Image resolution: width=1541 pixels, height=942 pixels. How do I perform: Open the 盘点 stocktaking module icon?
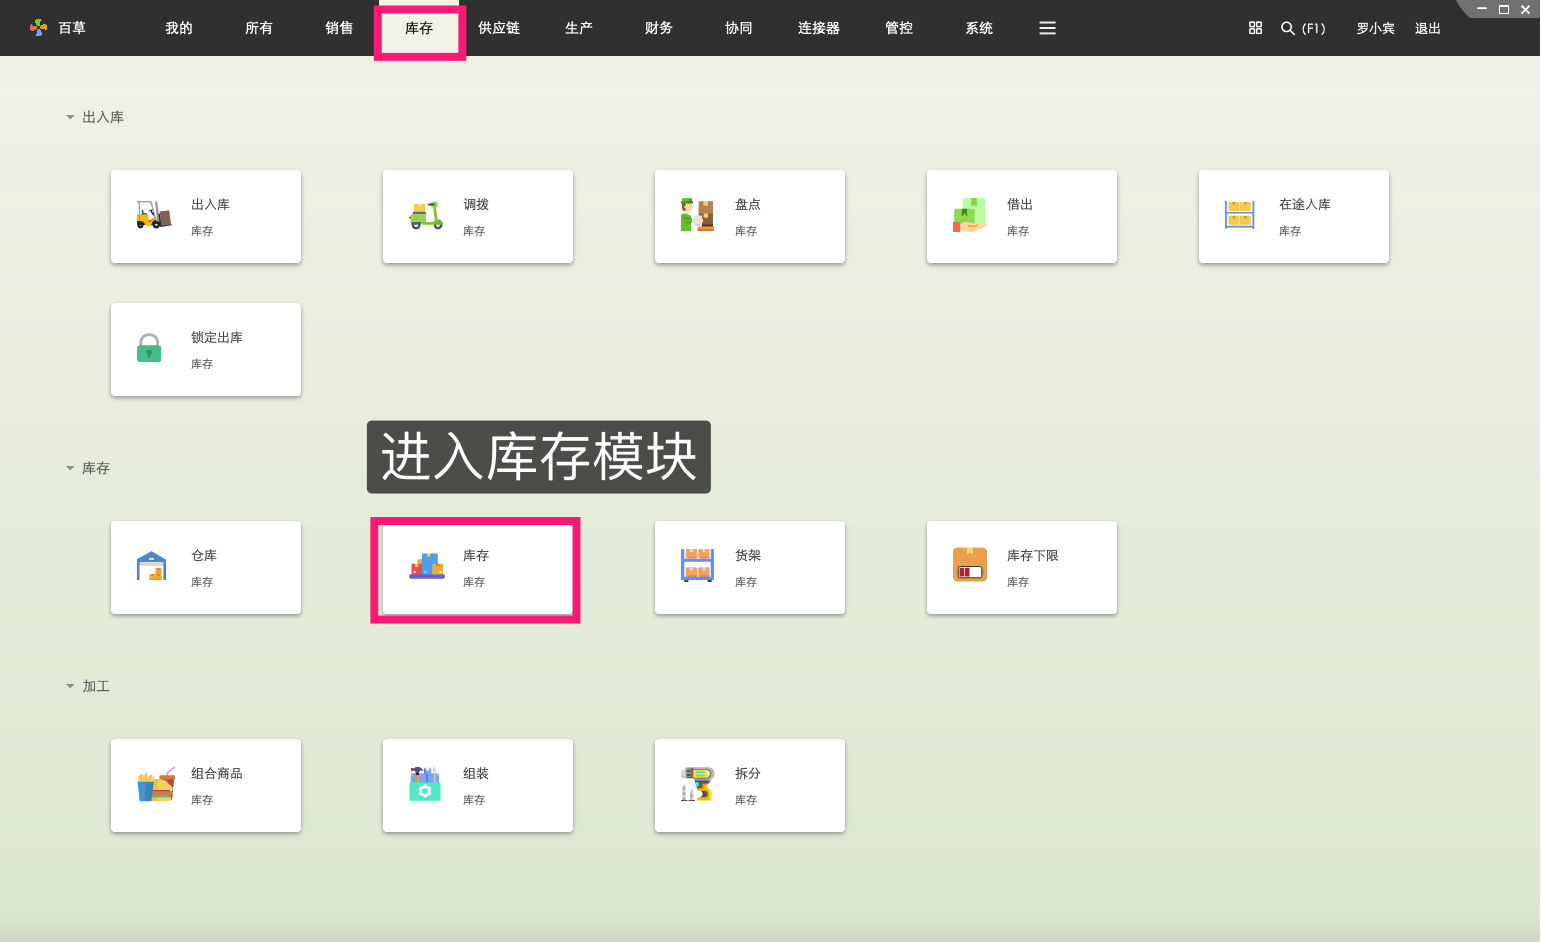coord(696,215)
